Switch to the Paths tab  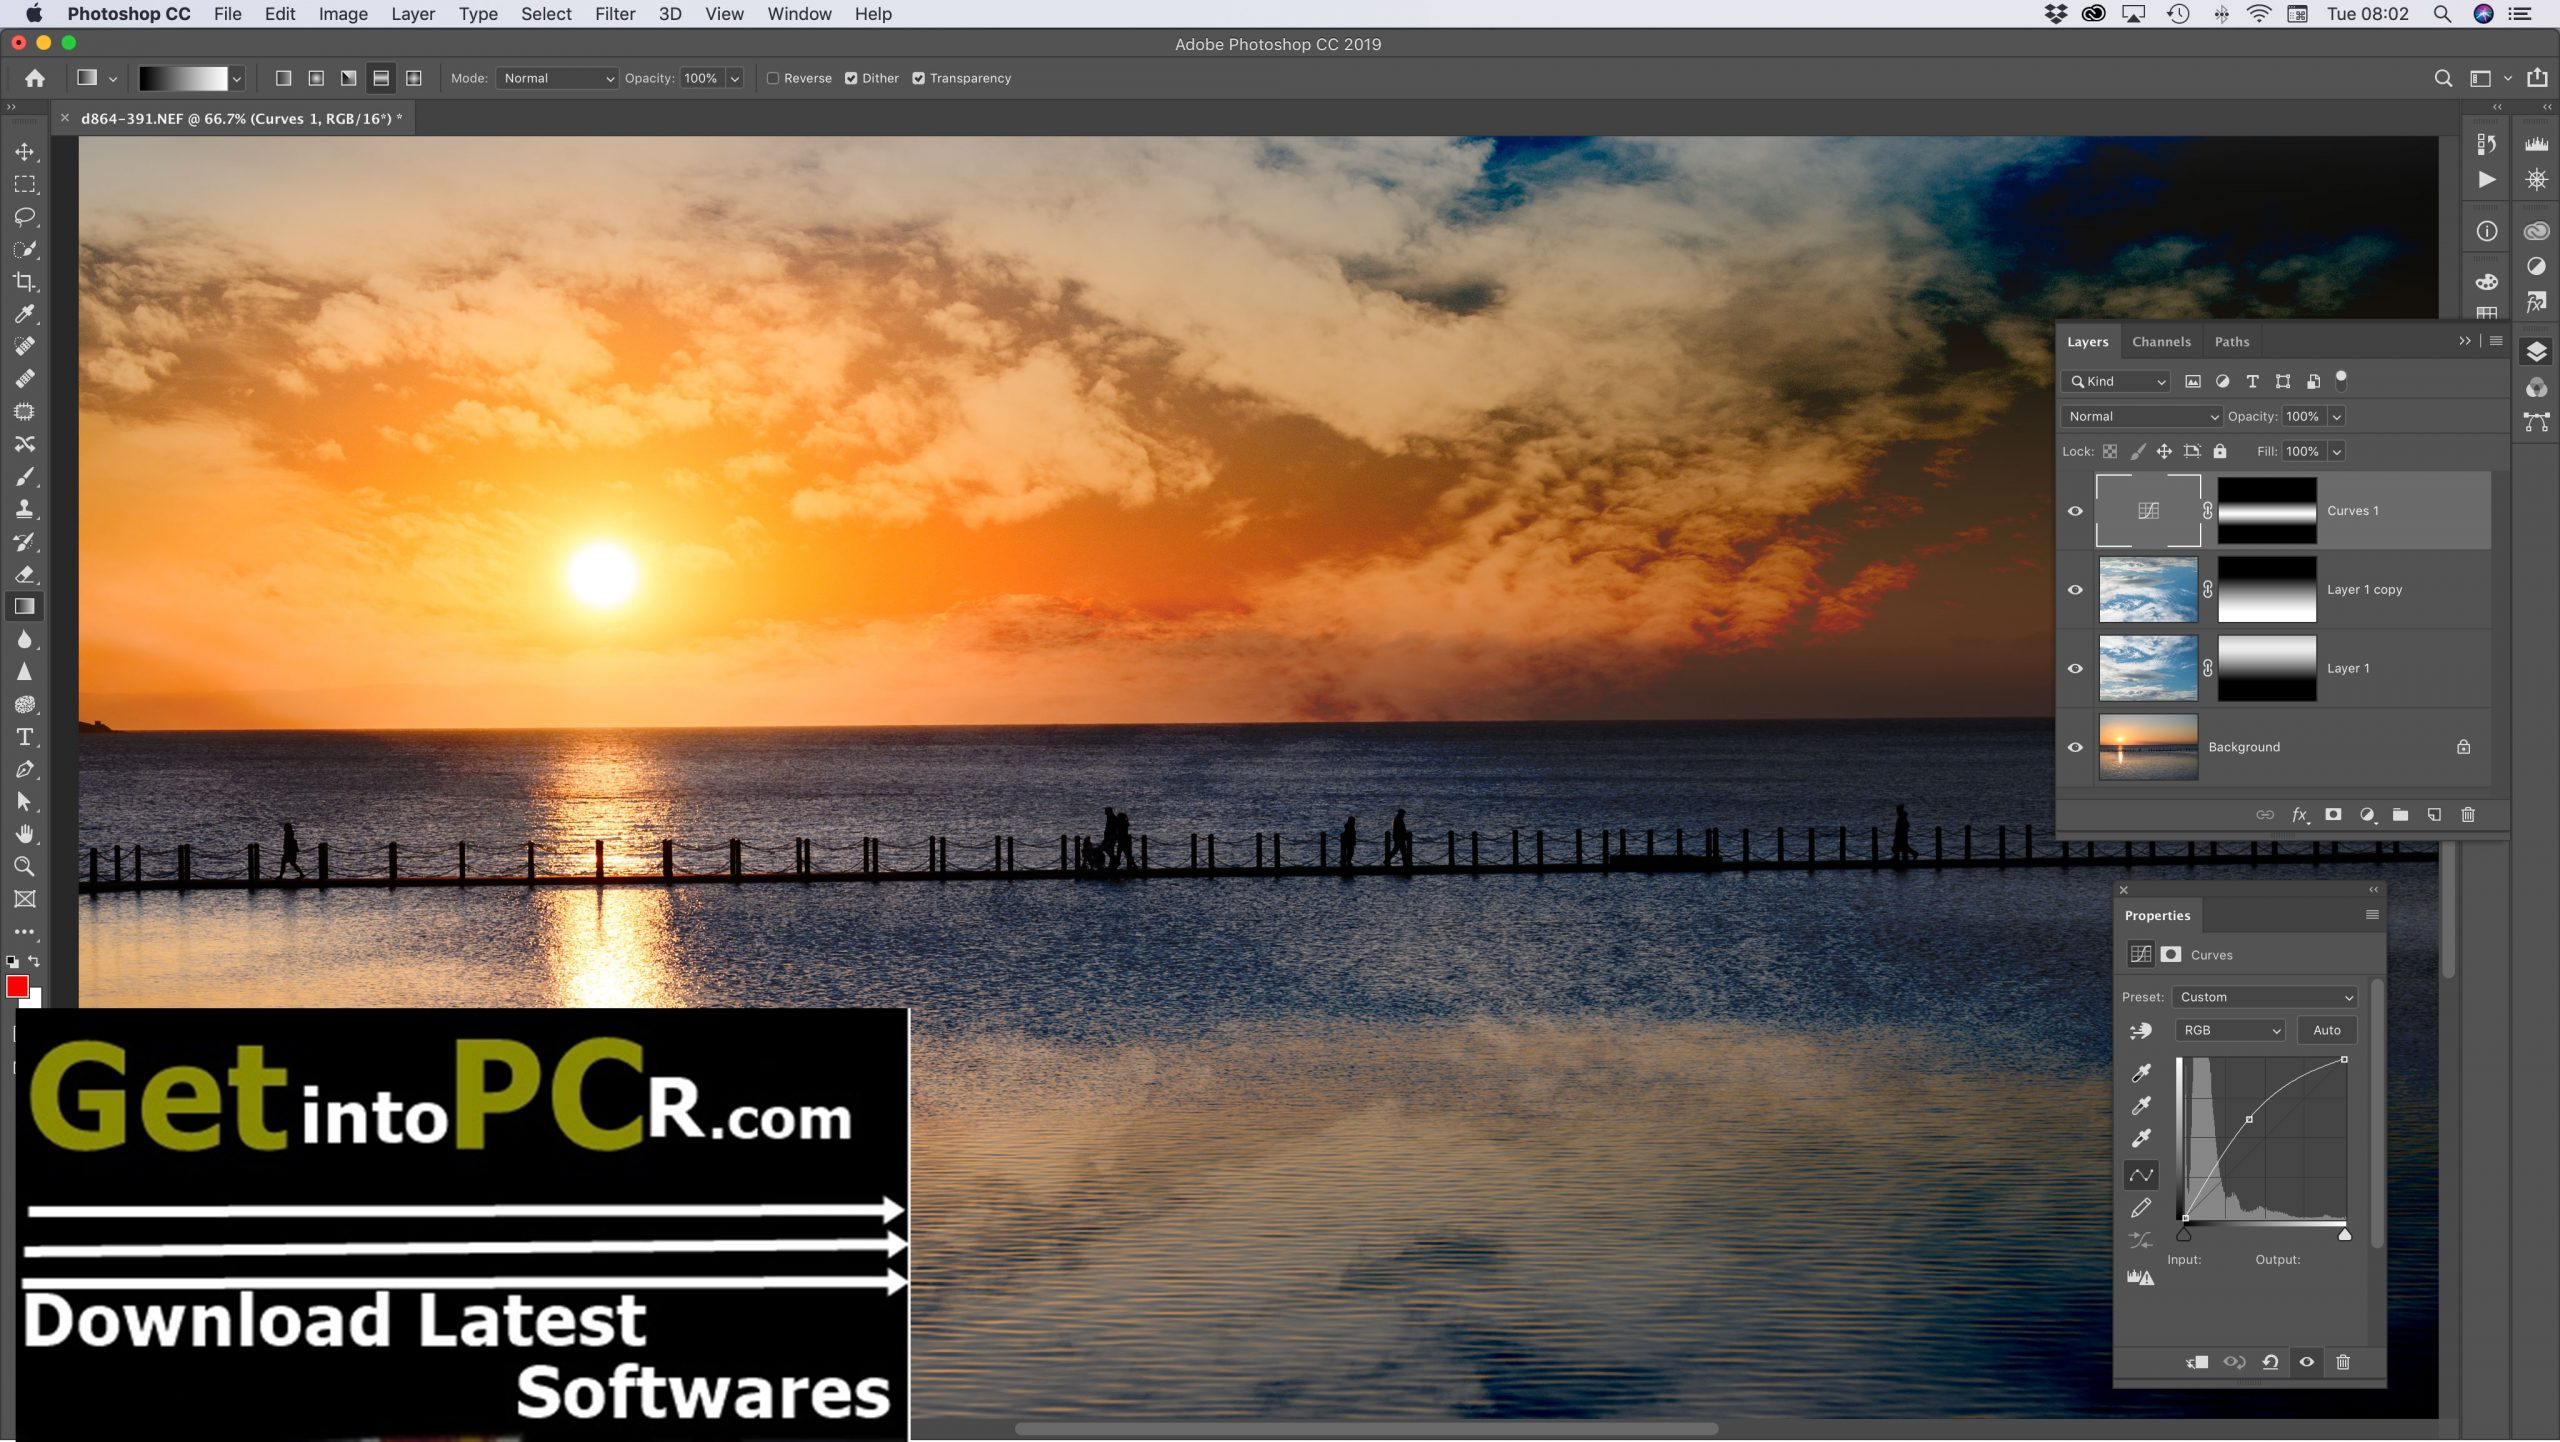[x=2231, y=341]
